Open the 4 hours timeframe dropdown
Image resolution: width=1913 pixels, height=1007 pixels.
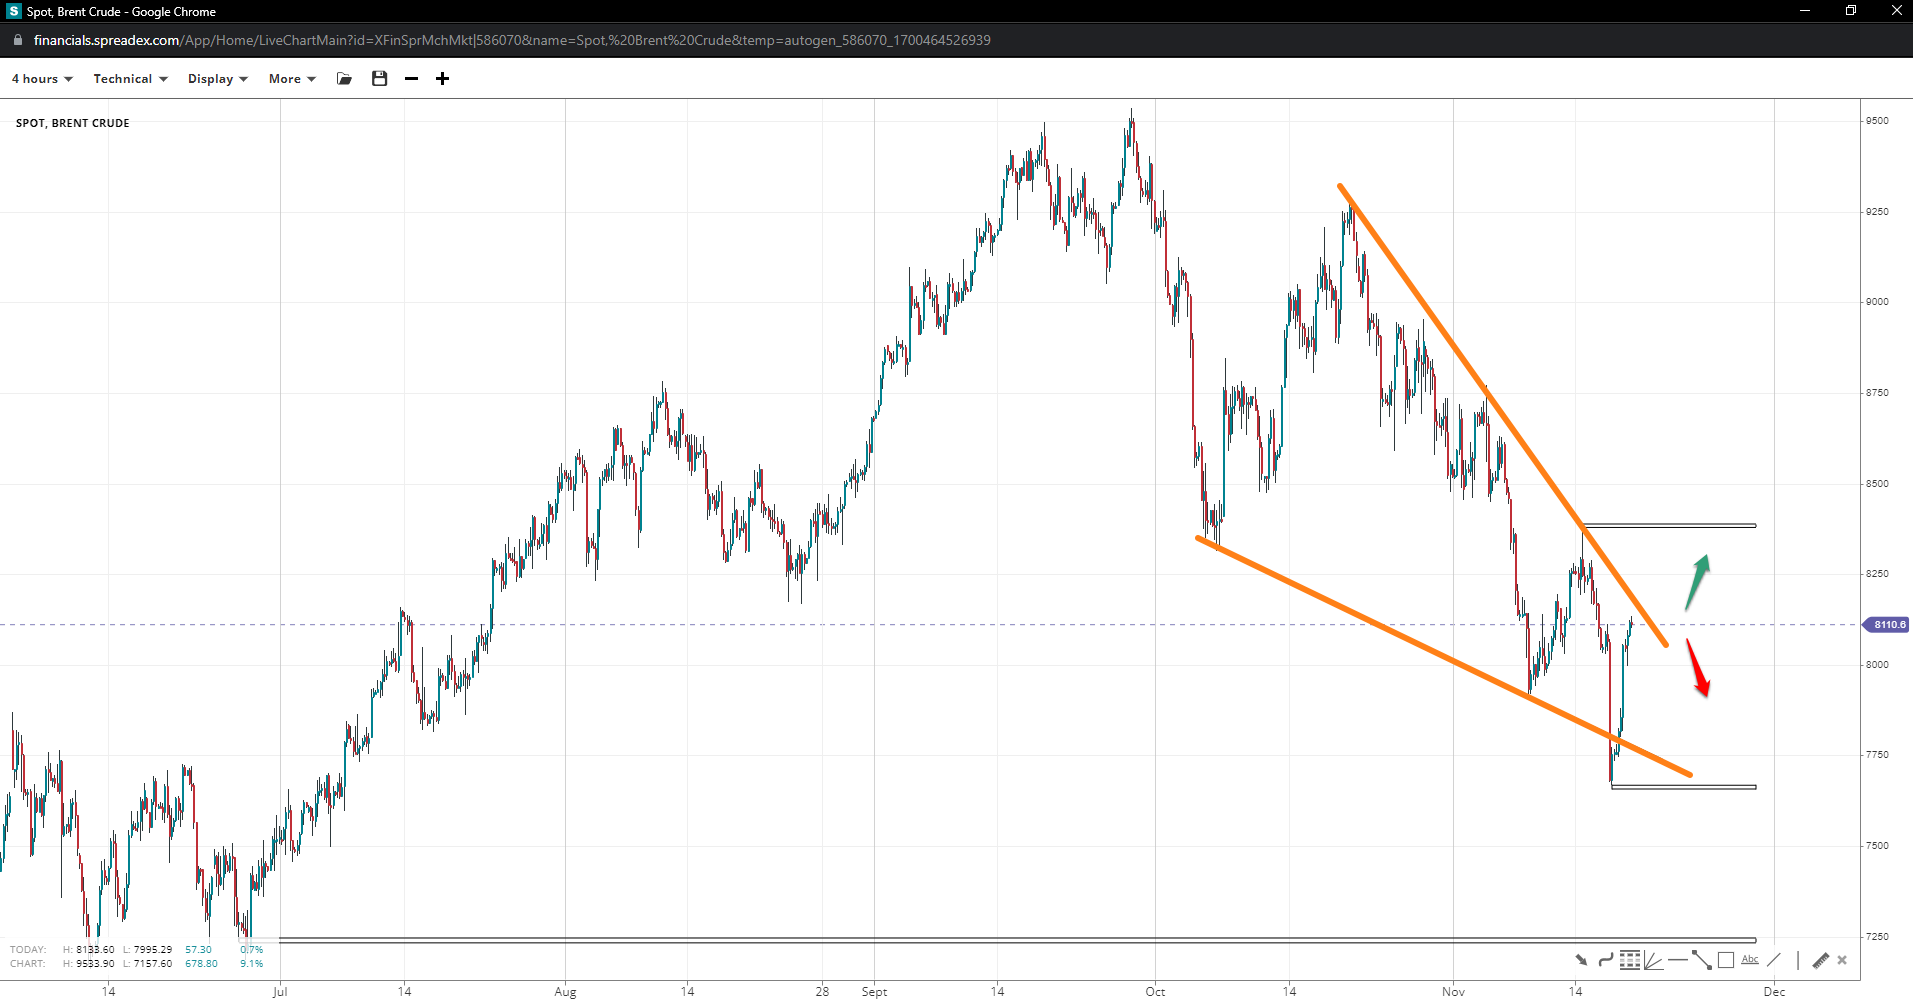coord(42,79)
